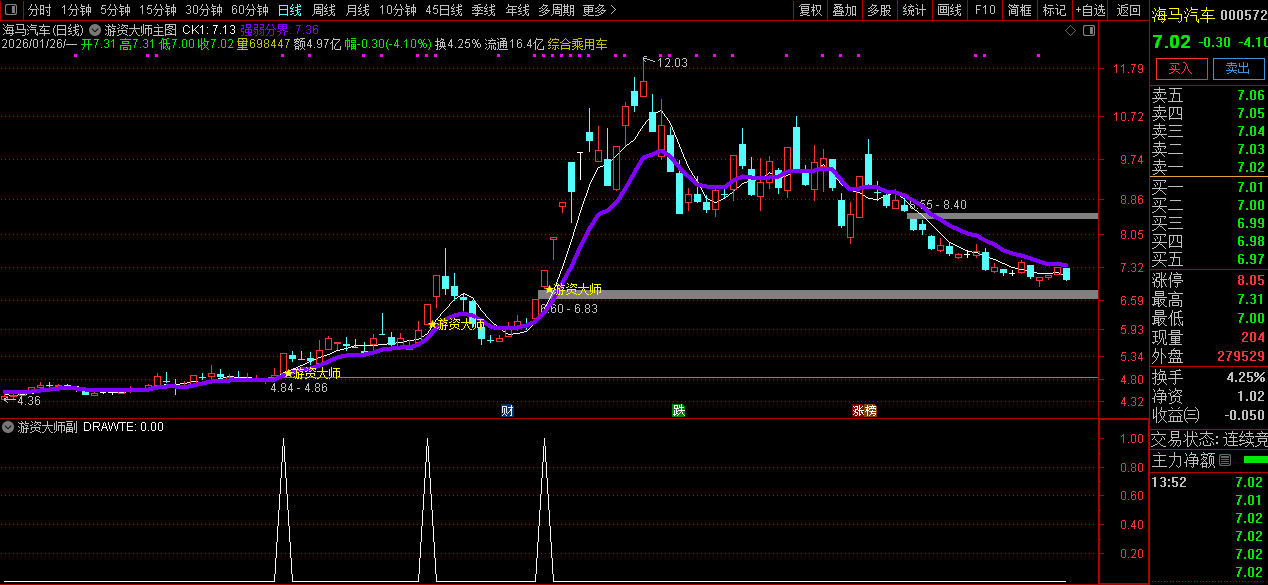Image resolution: width=1268 pixels, height=585 pixels.
Task: Toggle the left sidebar panel icon
Action: click(11, 10)
